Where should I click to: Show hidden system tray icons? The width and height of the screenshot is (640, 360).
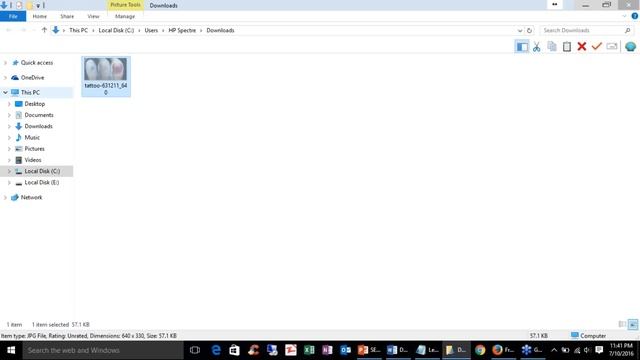click(x=554, y=350)
